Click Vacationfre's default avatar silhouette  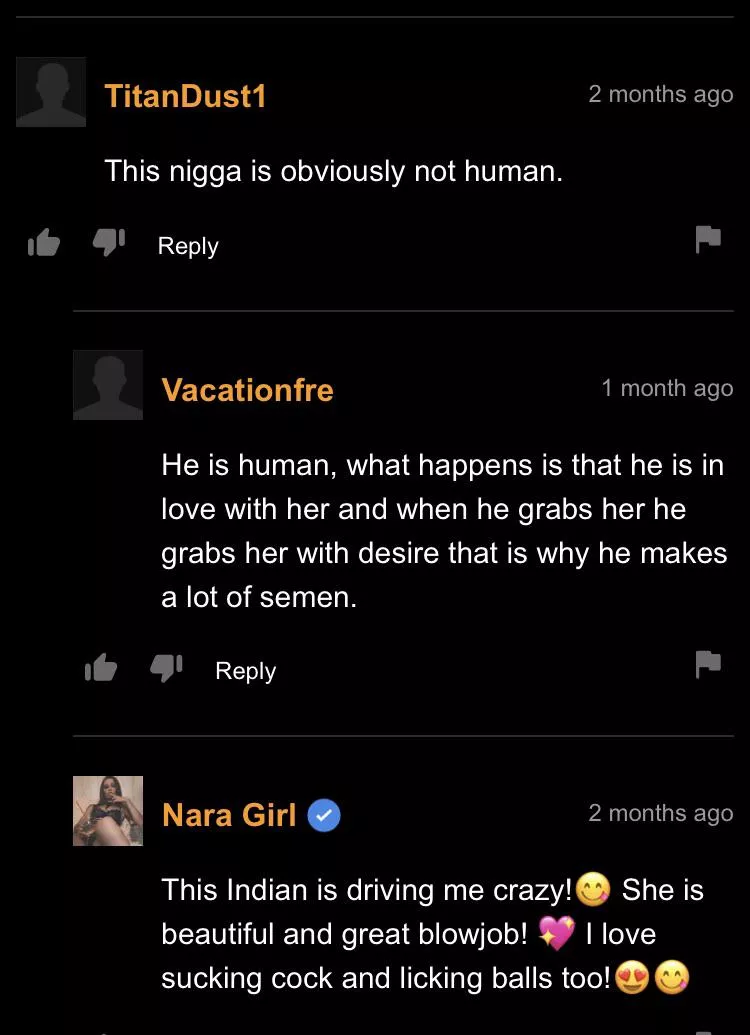click(x=108, y=385)
